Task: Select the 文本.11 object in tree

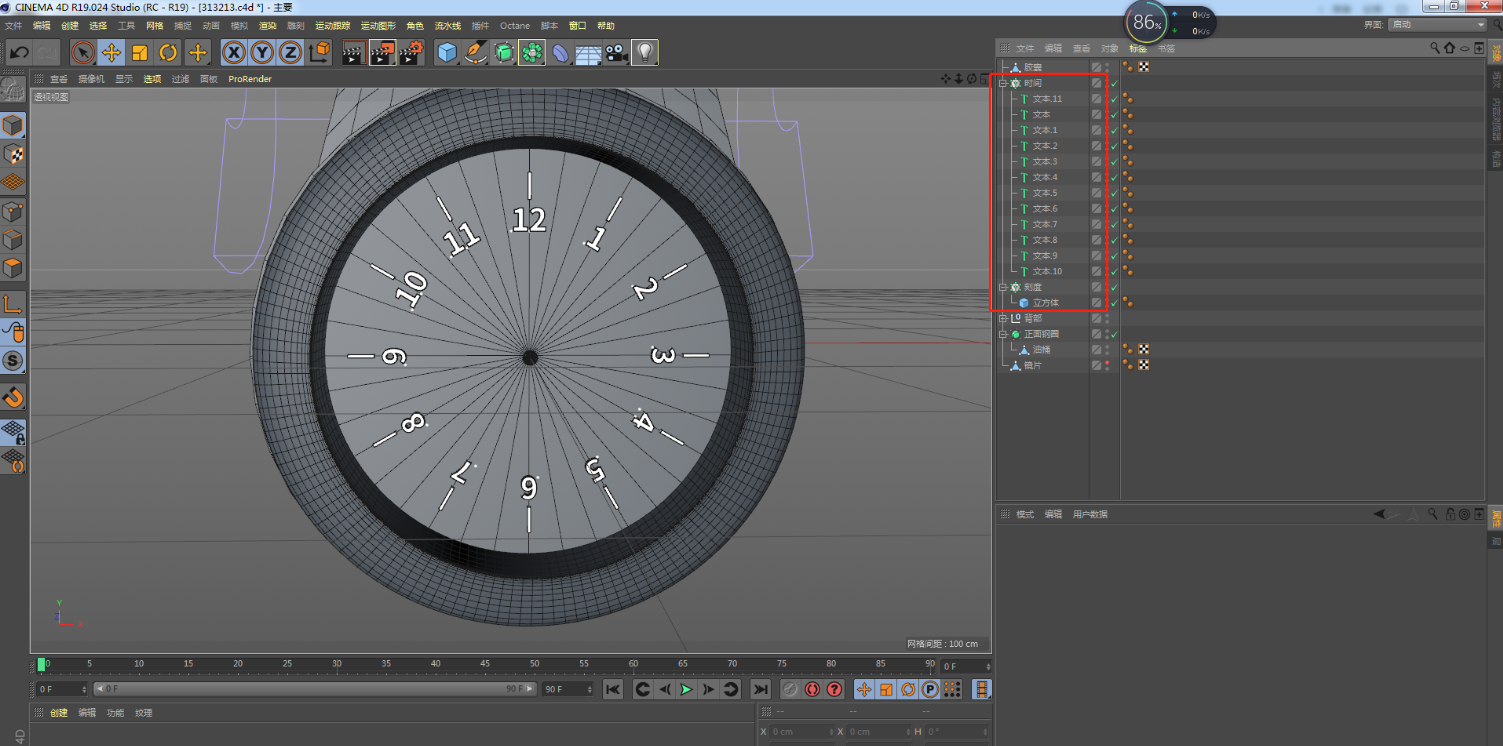Action: point(1047,99)
